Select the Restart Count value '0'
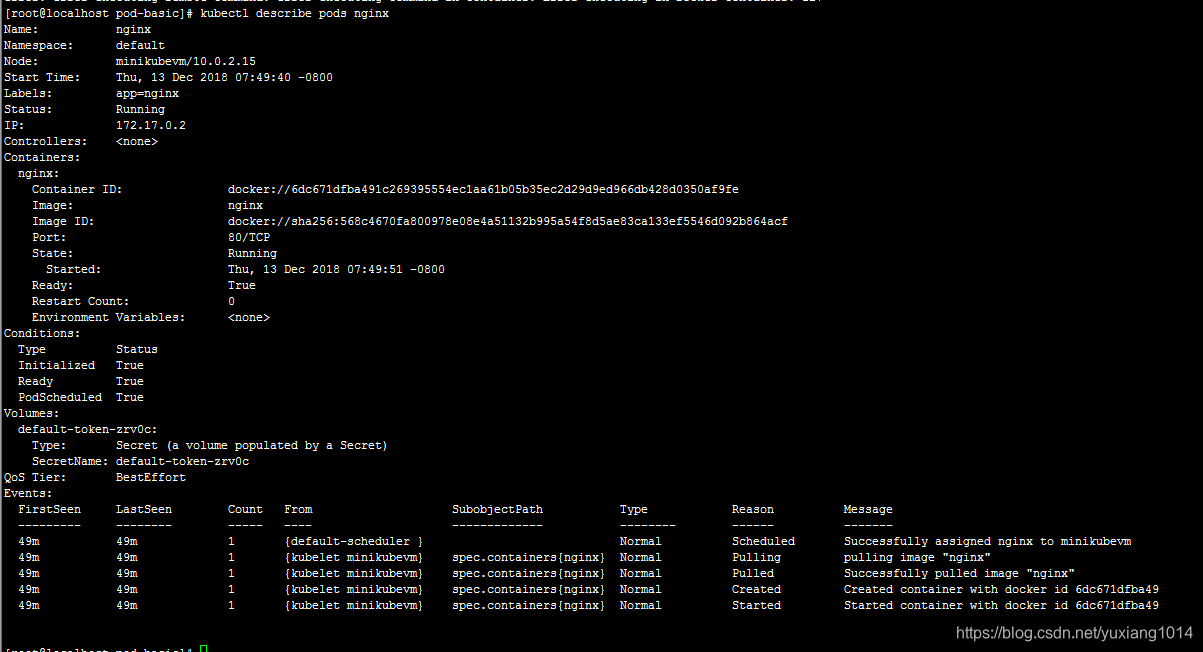Screen dimensions: 1203x652 (231, 301)
